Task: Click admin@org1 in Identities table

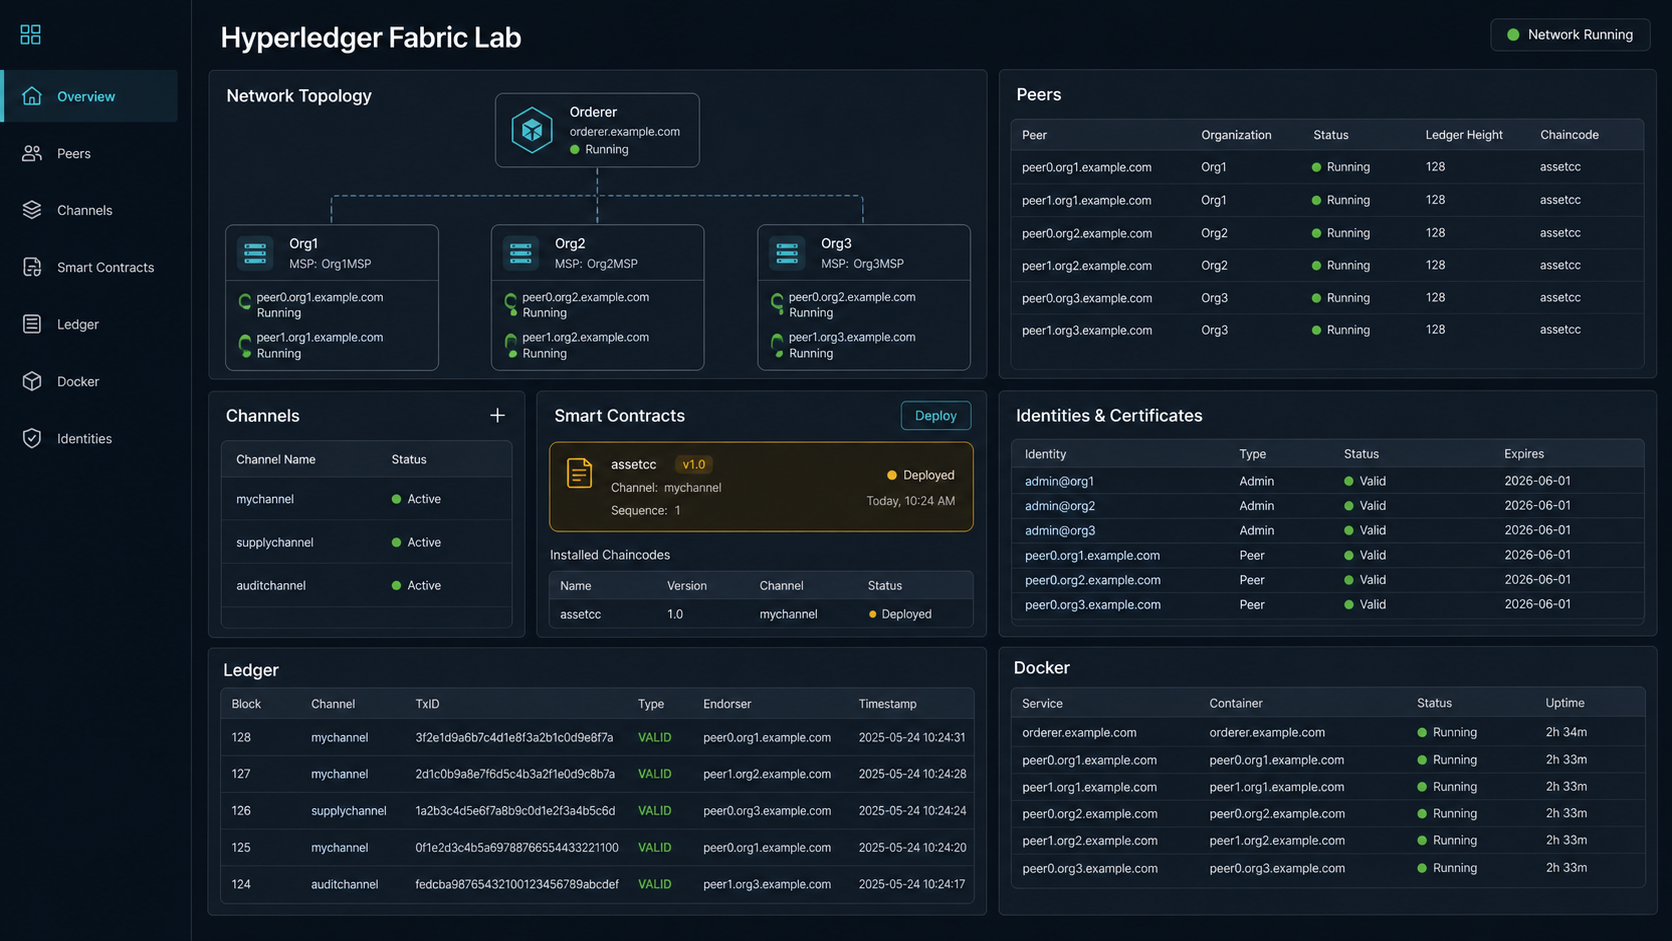Action: [1059, 481]
